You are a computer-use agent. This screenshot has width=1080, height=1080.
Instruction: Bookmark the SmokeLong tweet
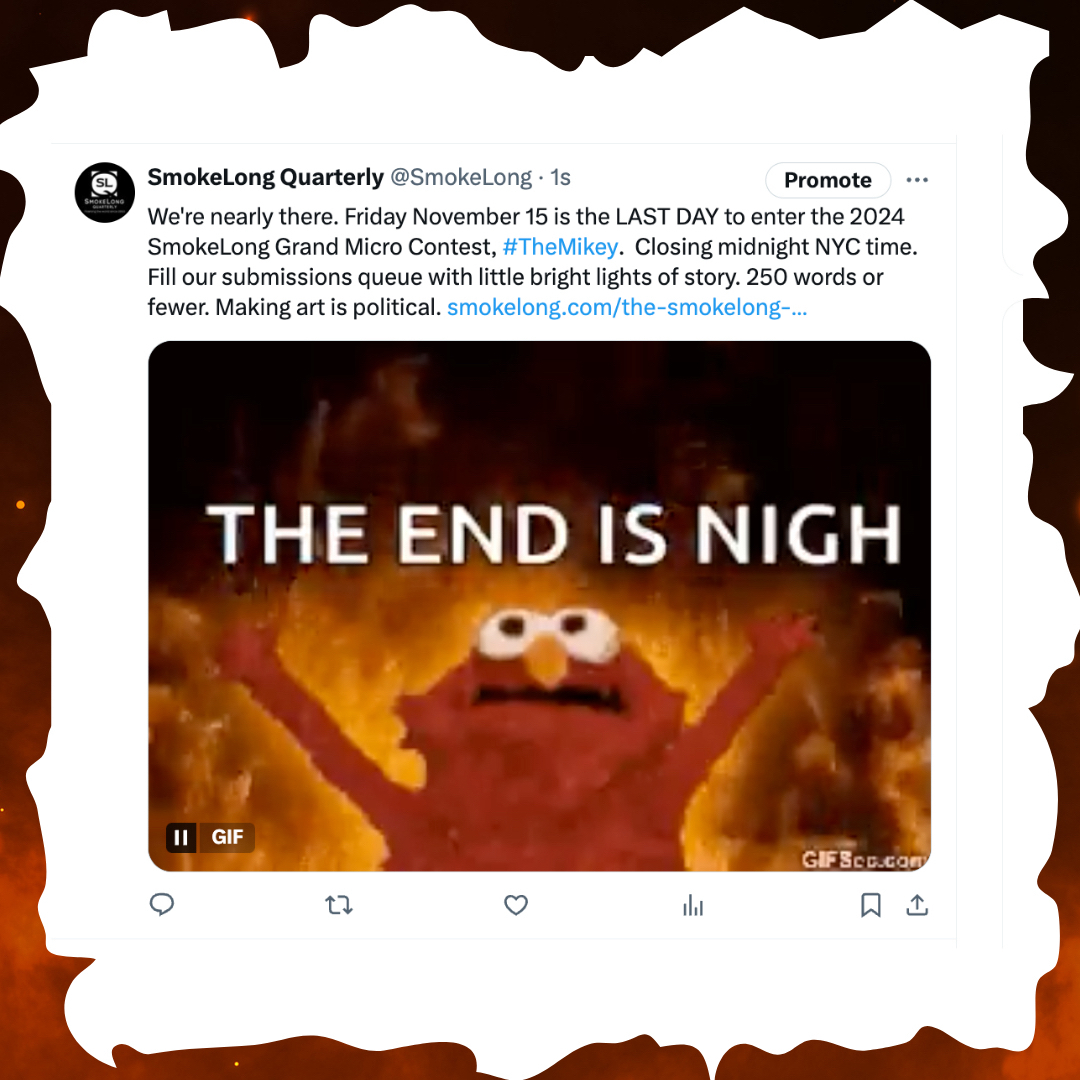pyautogui.click(x=871, y=905)
